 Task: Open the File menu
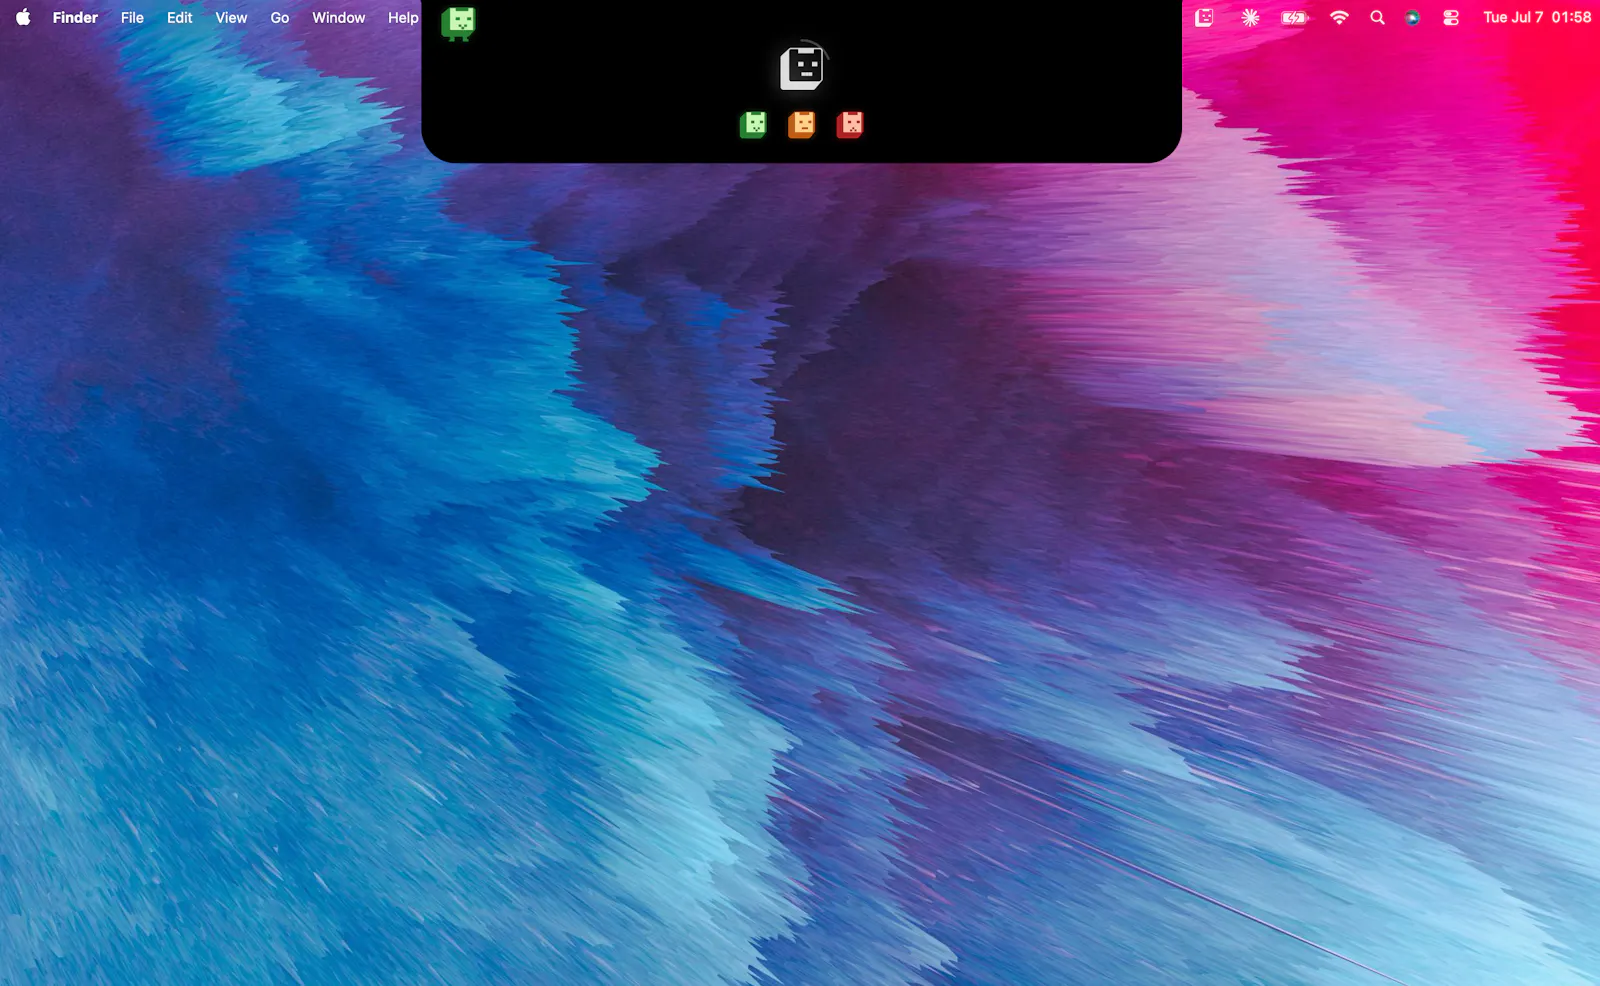tap(132, 17)
